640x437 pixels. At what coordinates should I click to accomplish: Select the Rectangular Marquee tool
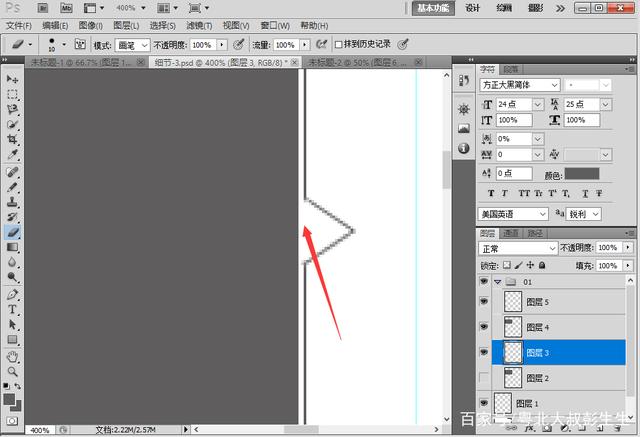(x=12, y=94)
